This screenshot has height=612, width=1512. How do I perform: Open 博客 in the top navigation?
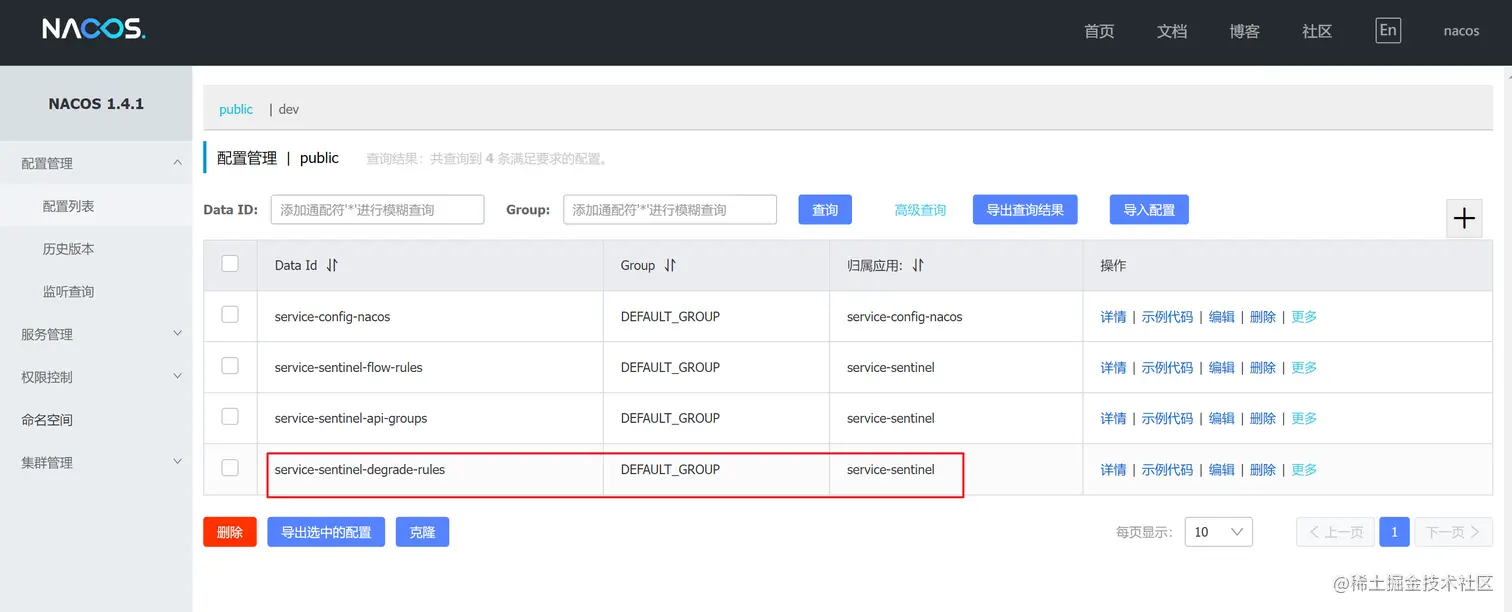1245,31
